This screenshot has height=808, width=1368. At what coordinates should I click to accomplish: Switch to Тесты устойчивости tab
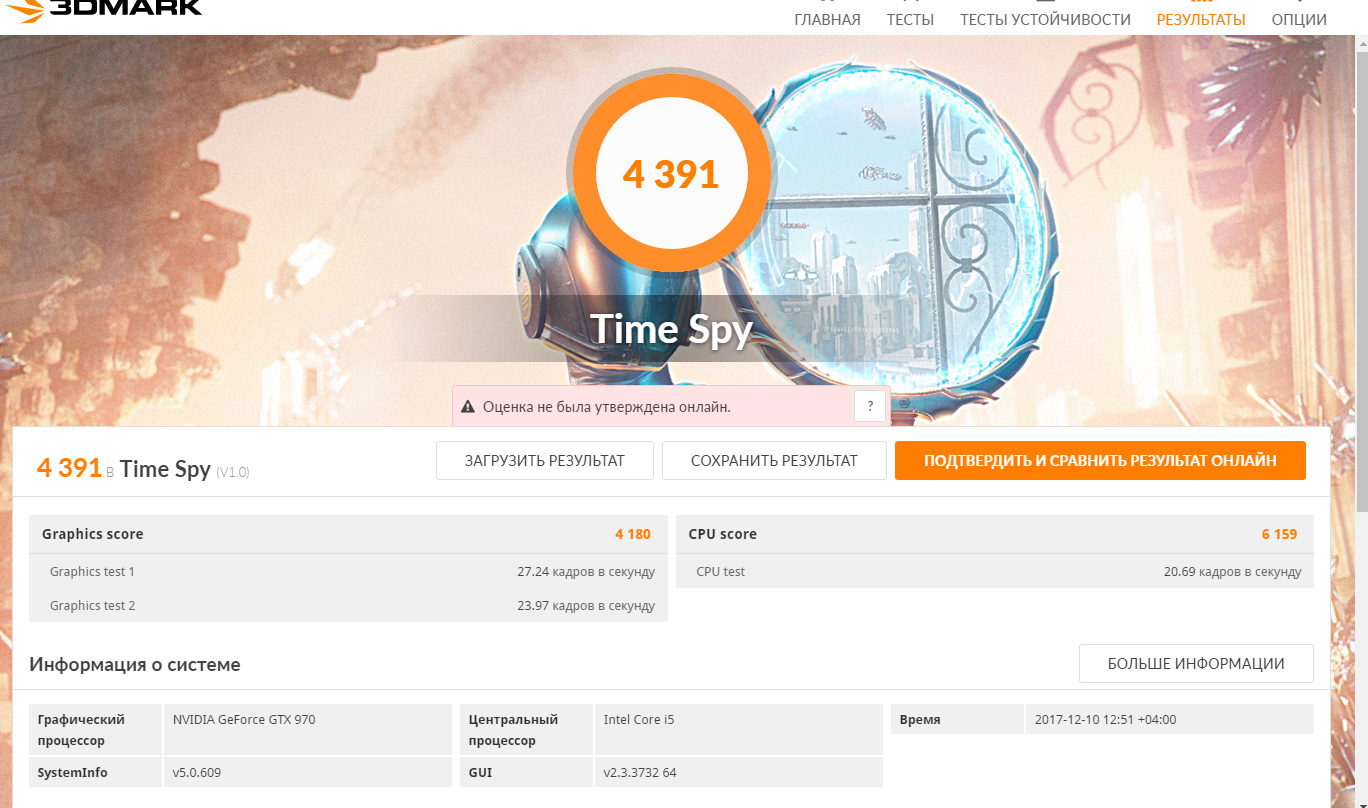(1045, 19)
